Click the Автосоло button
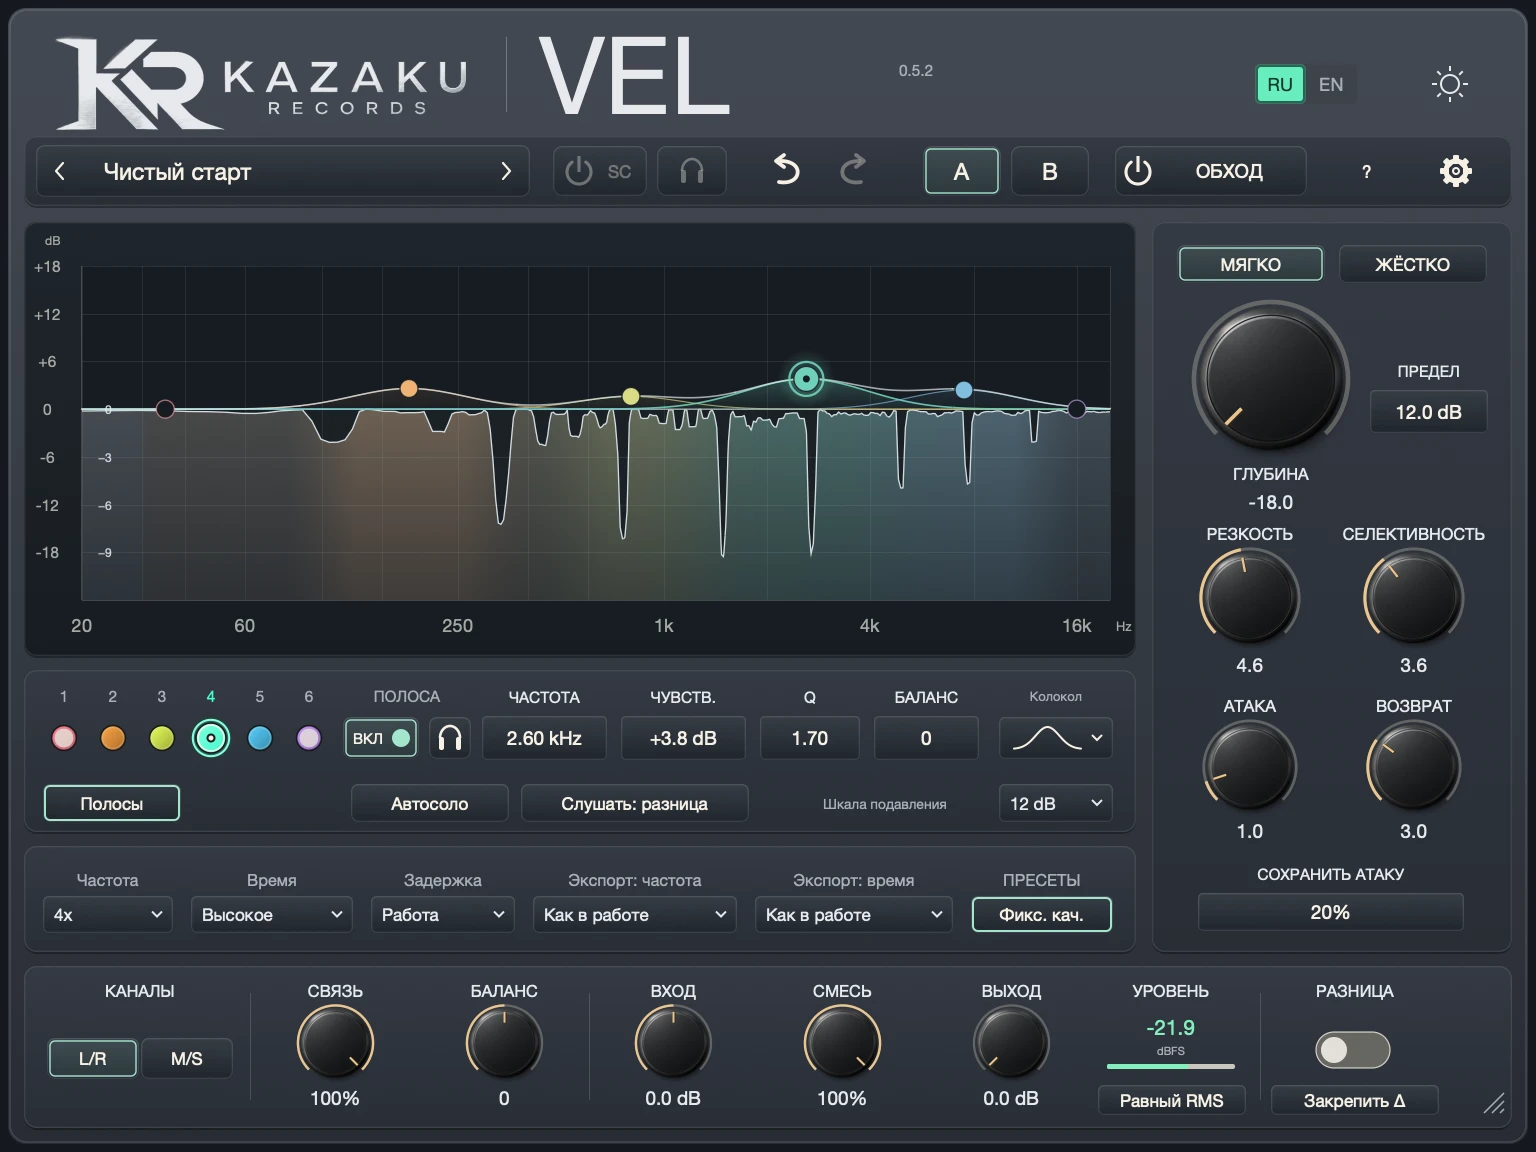The image size is (1536, 1152). [430, 803]
